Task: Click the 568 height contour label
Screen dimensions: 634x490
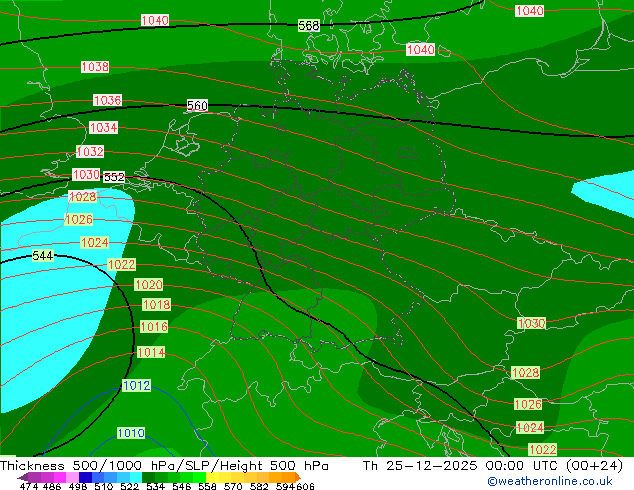Action: point(309,25)
